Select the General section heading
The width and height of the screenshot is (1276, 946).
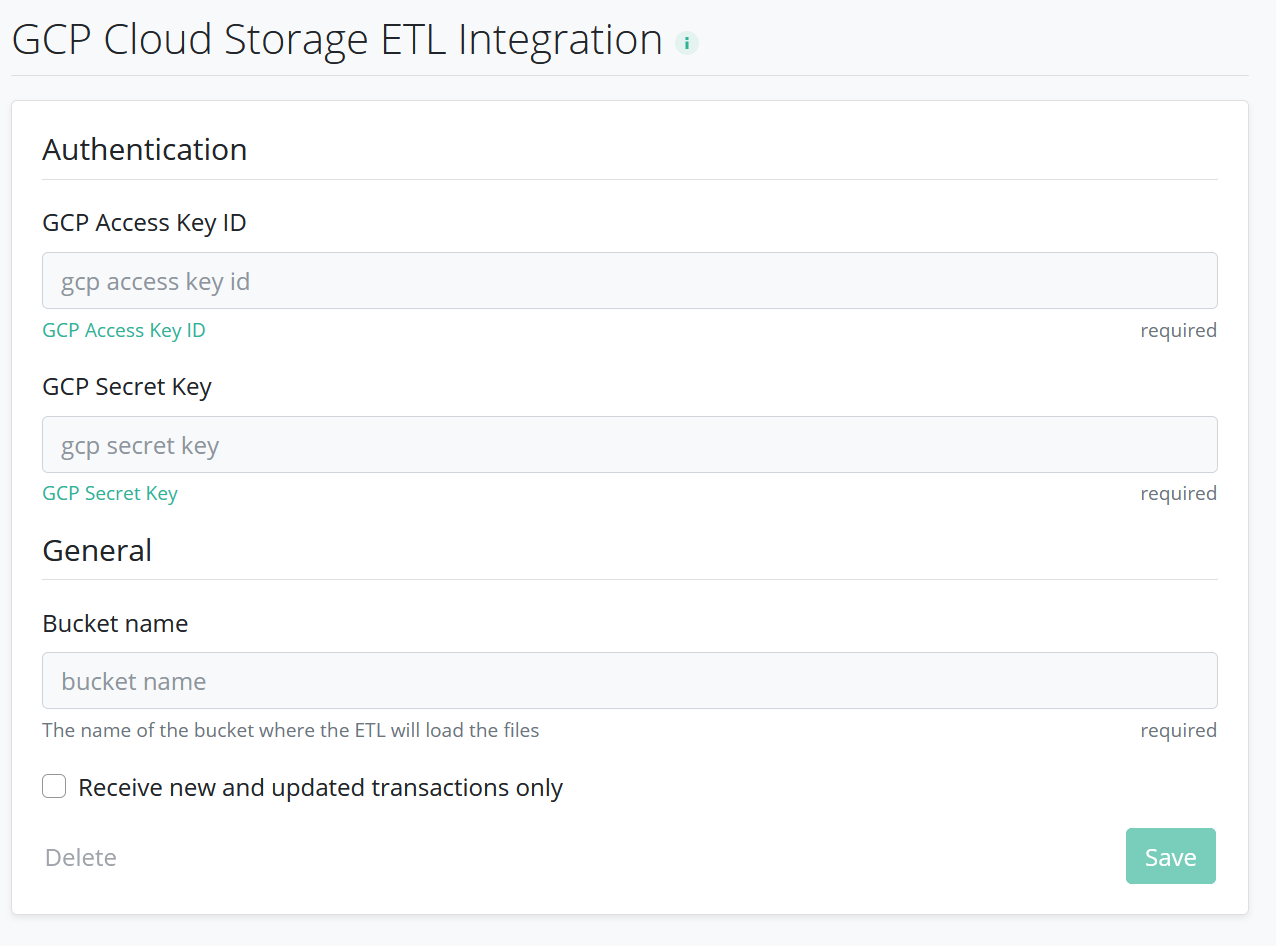97,551
